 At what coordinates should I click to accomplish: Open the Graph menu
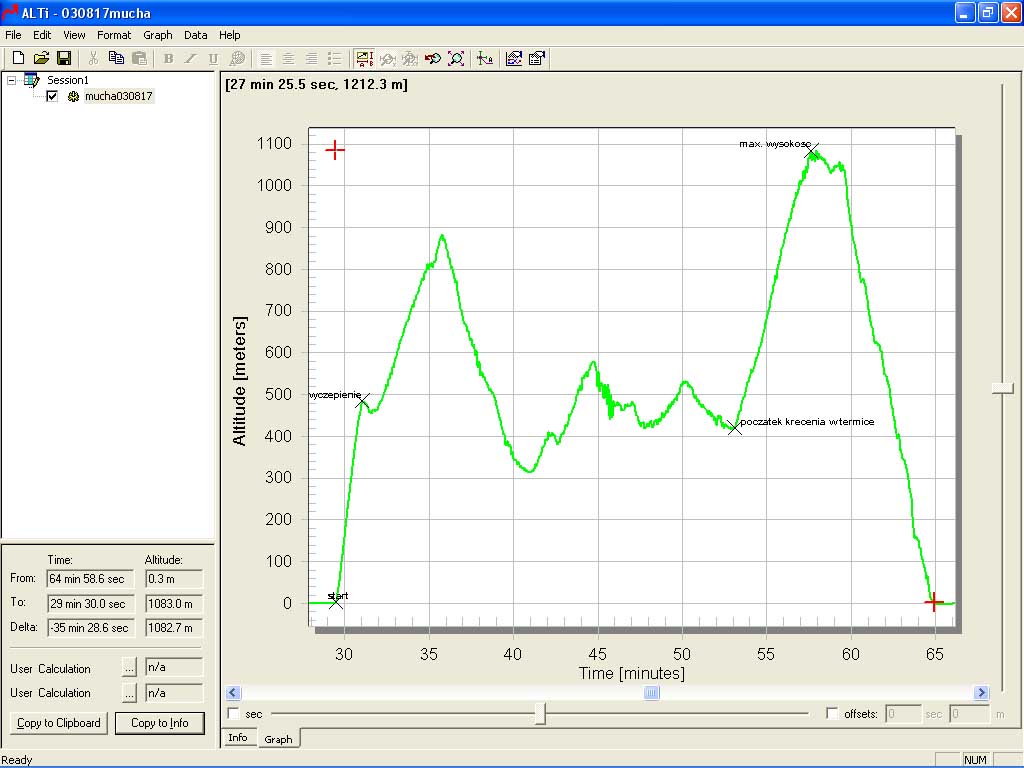click(157, 35)
